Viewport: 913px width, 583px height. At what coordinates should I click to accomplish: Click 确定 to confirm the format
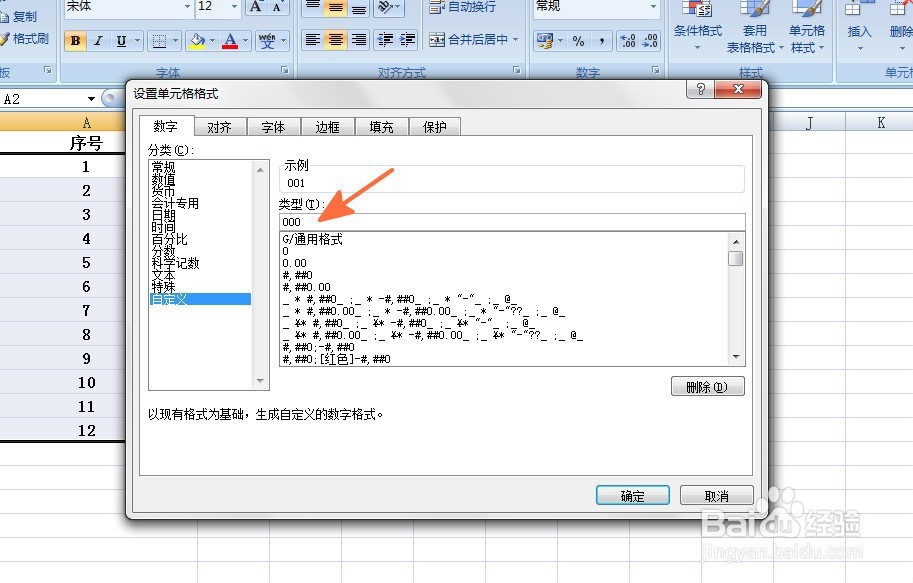pyautogui.click(x=633, y=496)
